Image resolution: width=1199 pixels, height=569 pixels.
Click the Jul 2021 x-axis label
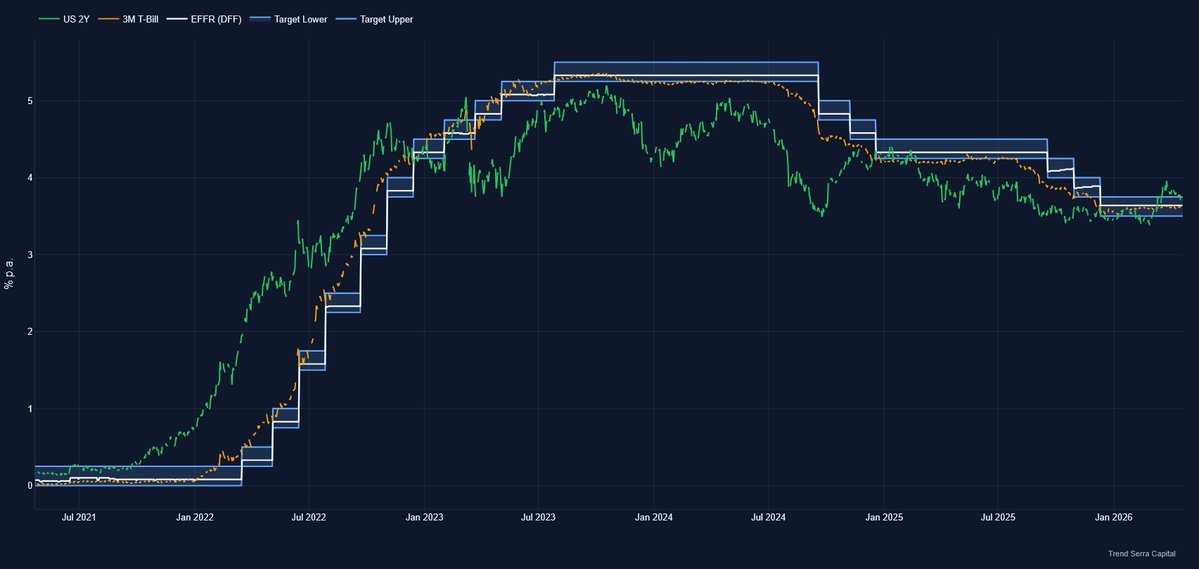pos(79,518)
